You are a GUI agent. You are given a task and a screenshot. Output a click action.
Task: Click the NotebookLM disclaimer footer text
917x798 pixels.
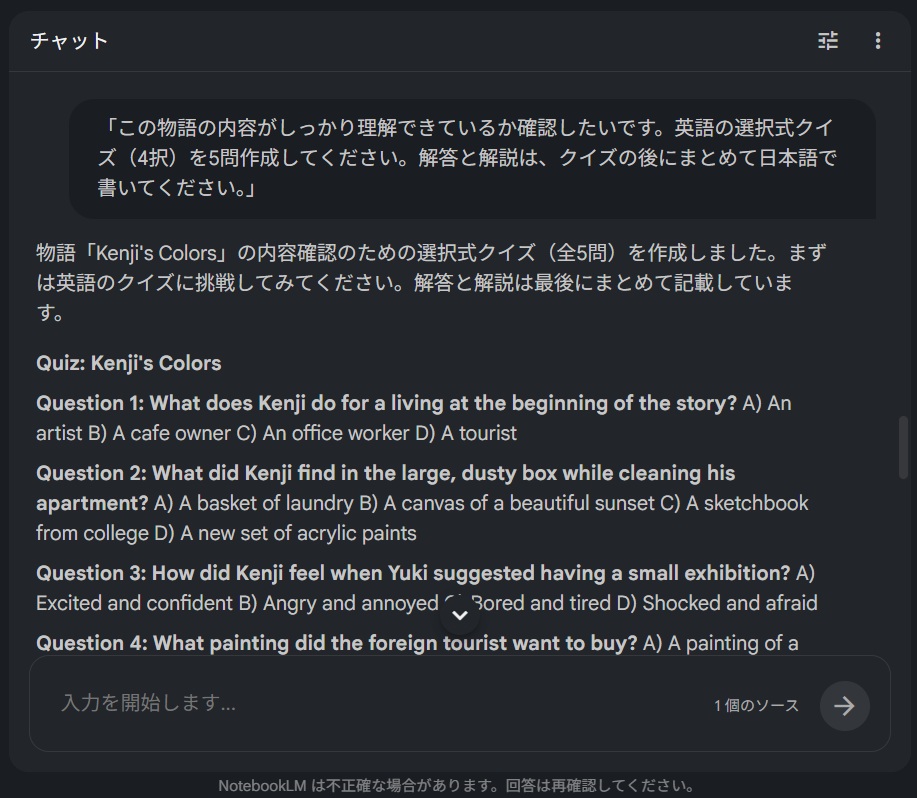[x=458, y=785]
